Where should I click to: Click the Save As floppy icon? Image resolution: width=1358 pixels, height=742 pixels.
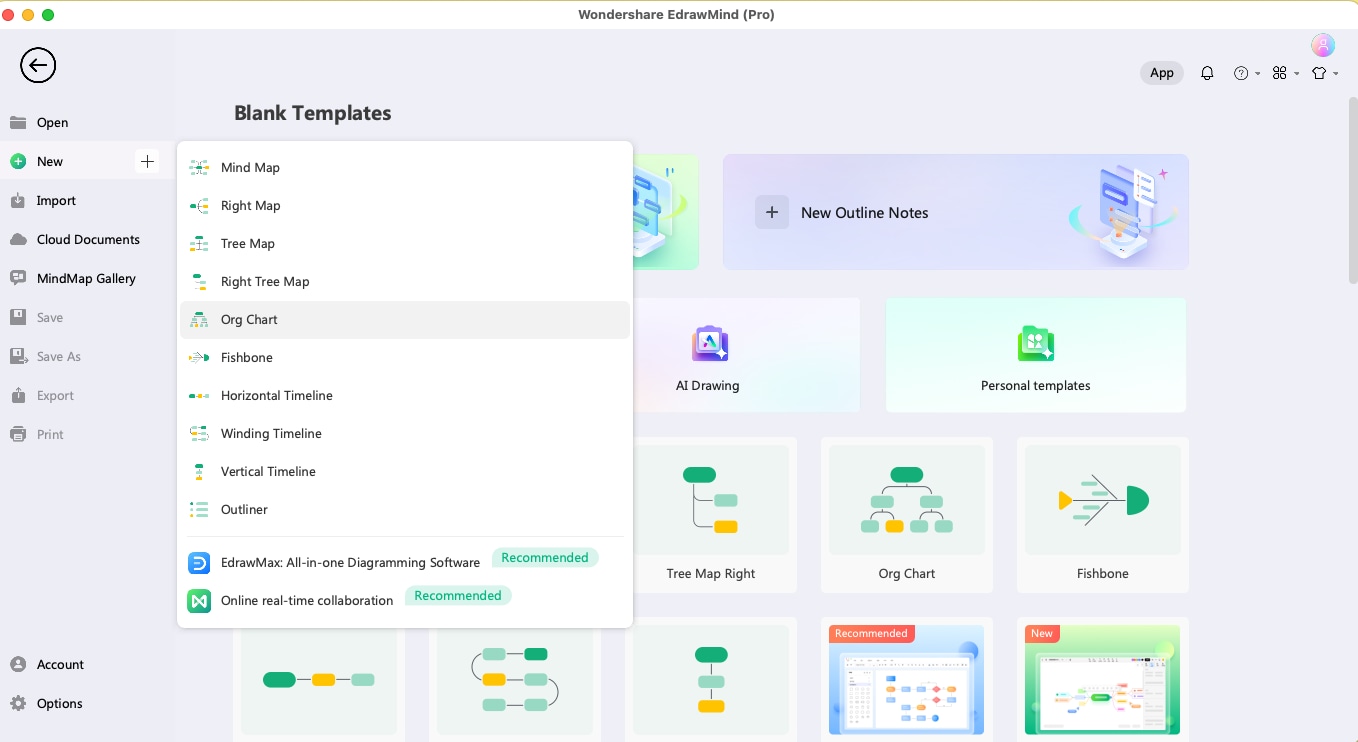pyautogui.click(x=18, y=356)
